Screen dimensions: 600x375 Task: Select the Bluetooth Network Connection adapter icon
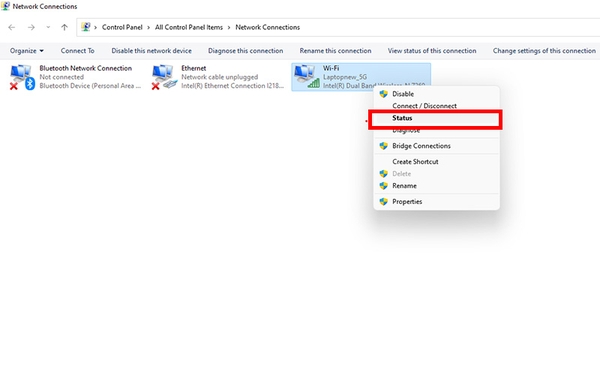pyautogui.click(x=22, y=77)
